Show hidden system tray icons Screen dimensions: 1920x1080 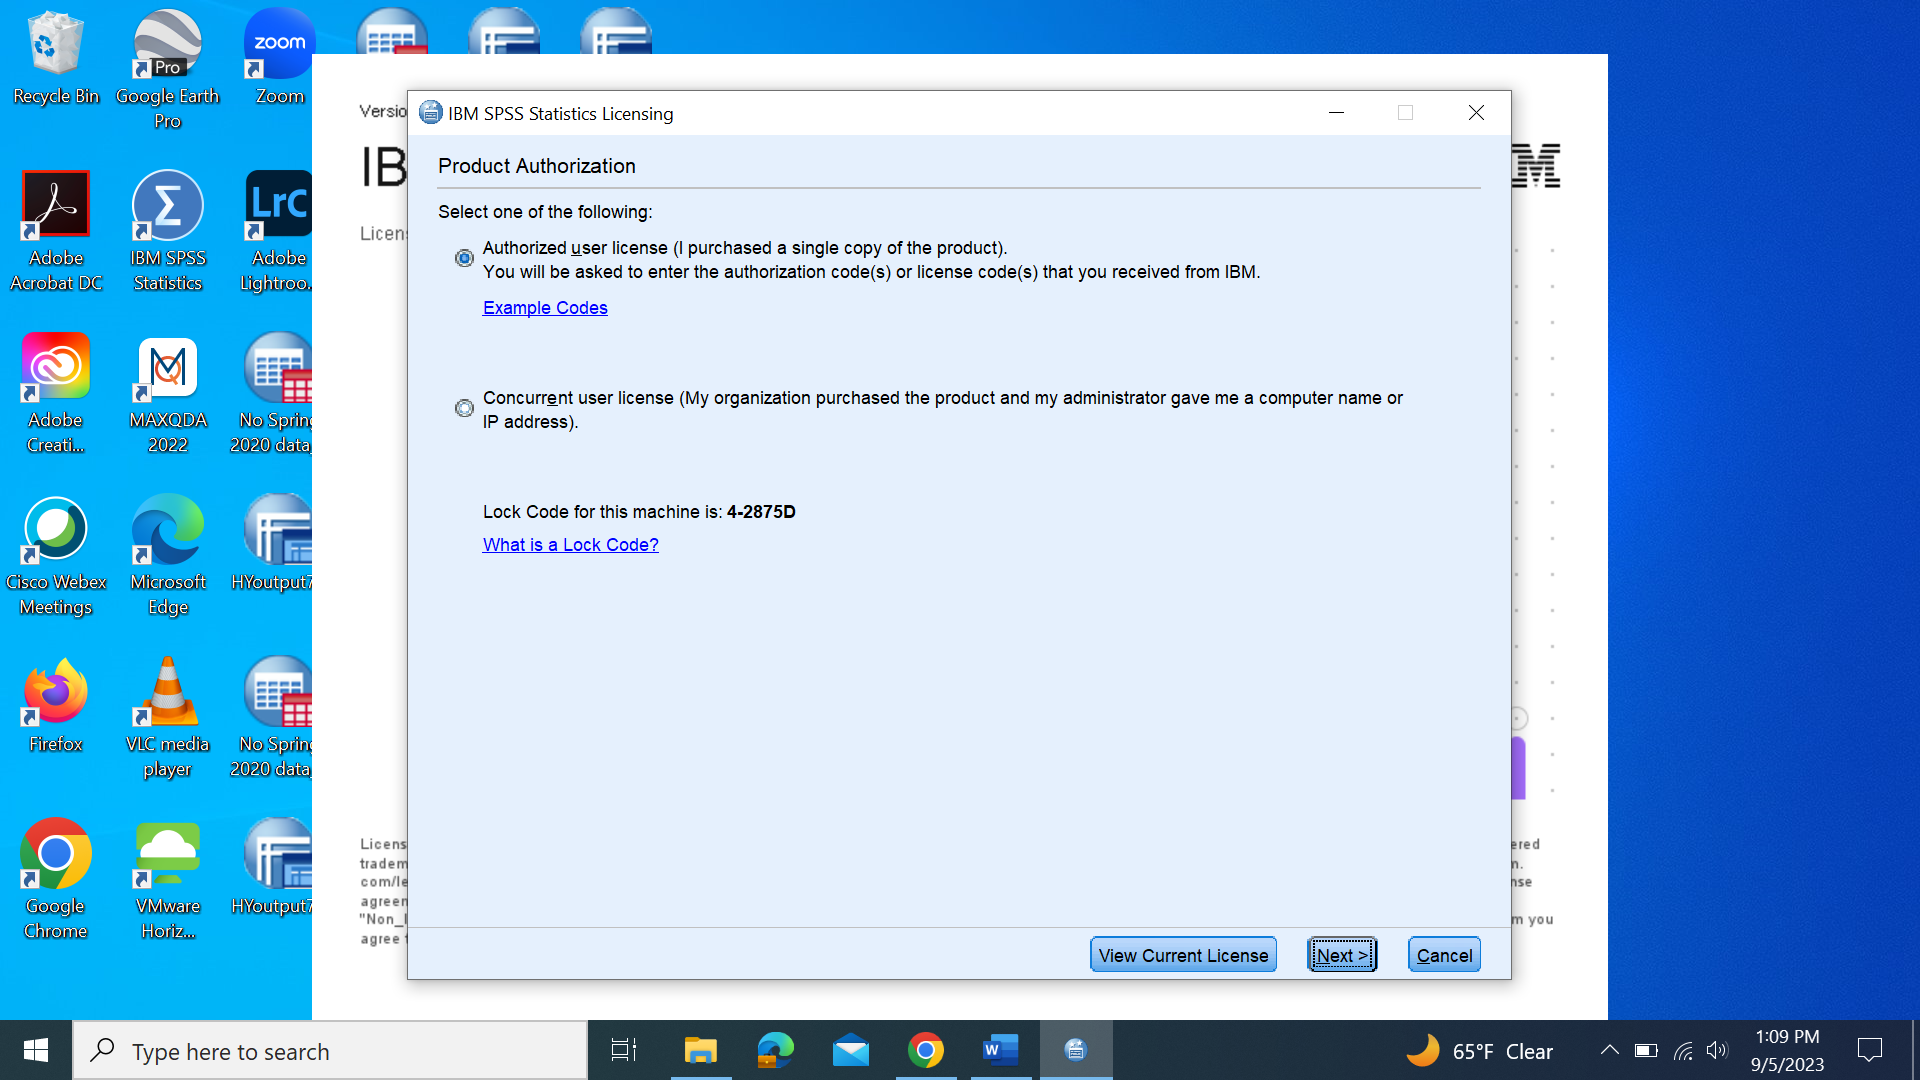1609,1050
